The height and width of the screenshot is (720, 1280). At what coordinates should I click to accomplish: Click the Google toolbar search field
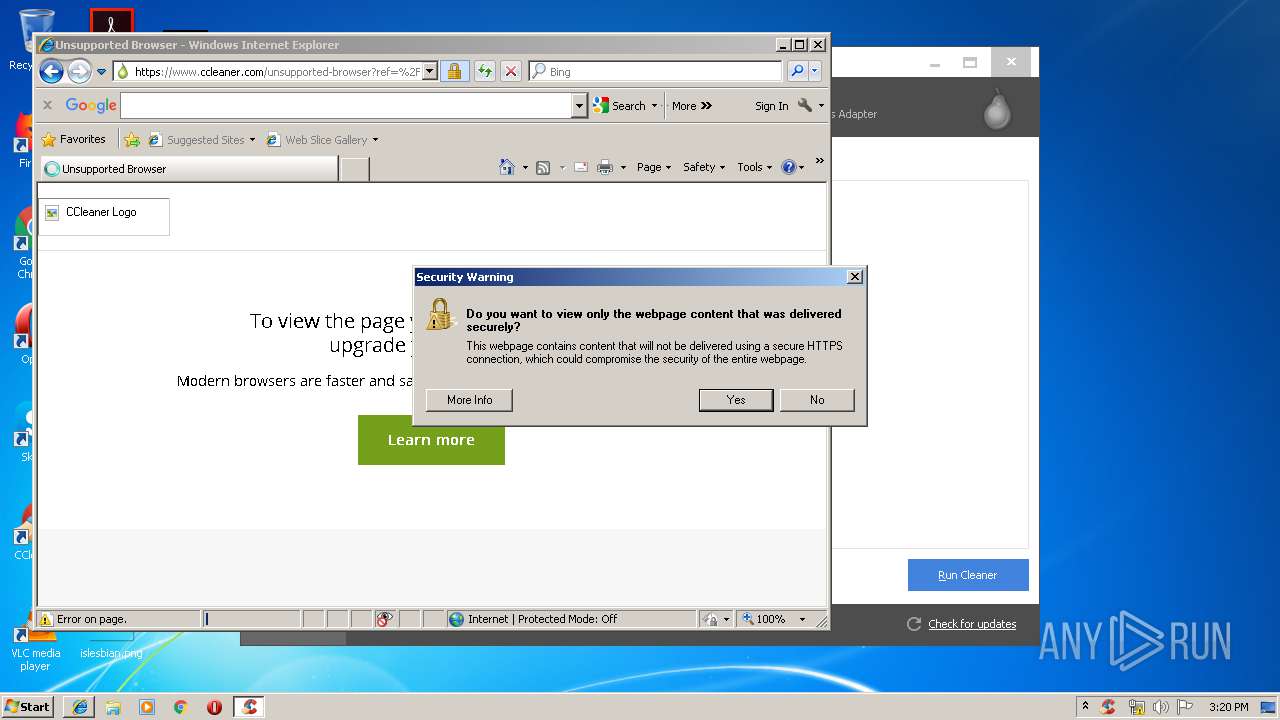click(x=346, y=105)
